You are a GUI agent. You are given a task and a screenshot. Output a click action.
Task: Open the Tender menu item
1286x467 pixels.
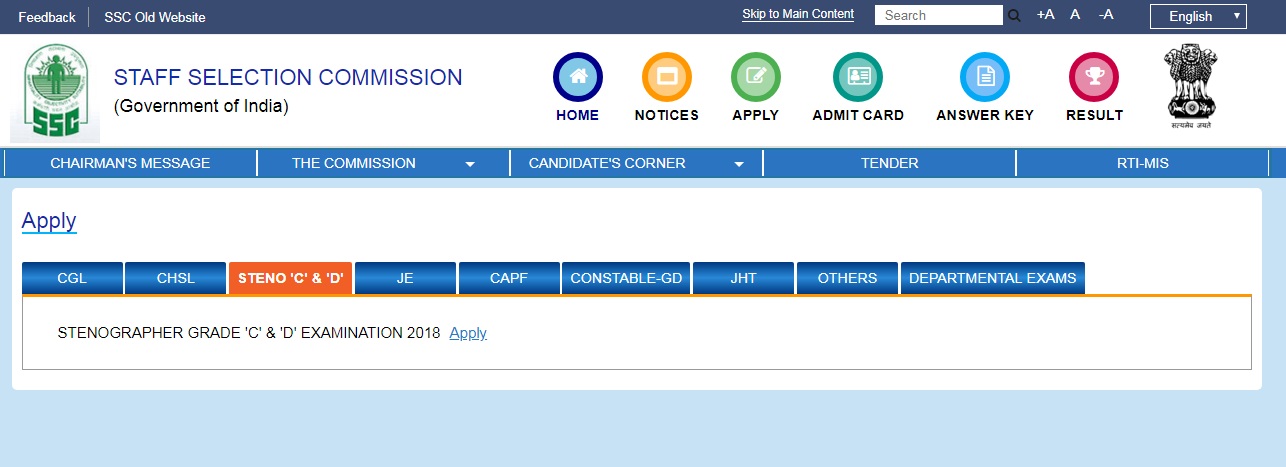(889, 163)
